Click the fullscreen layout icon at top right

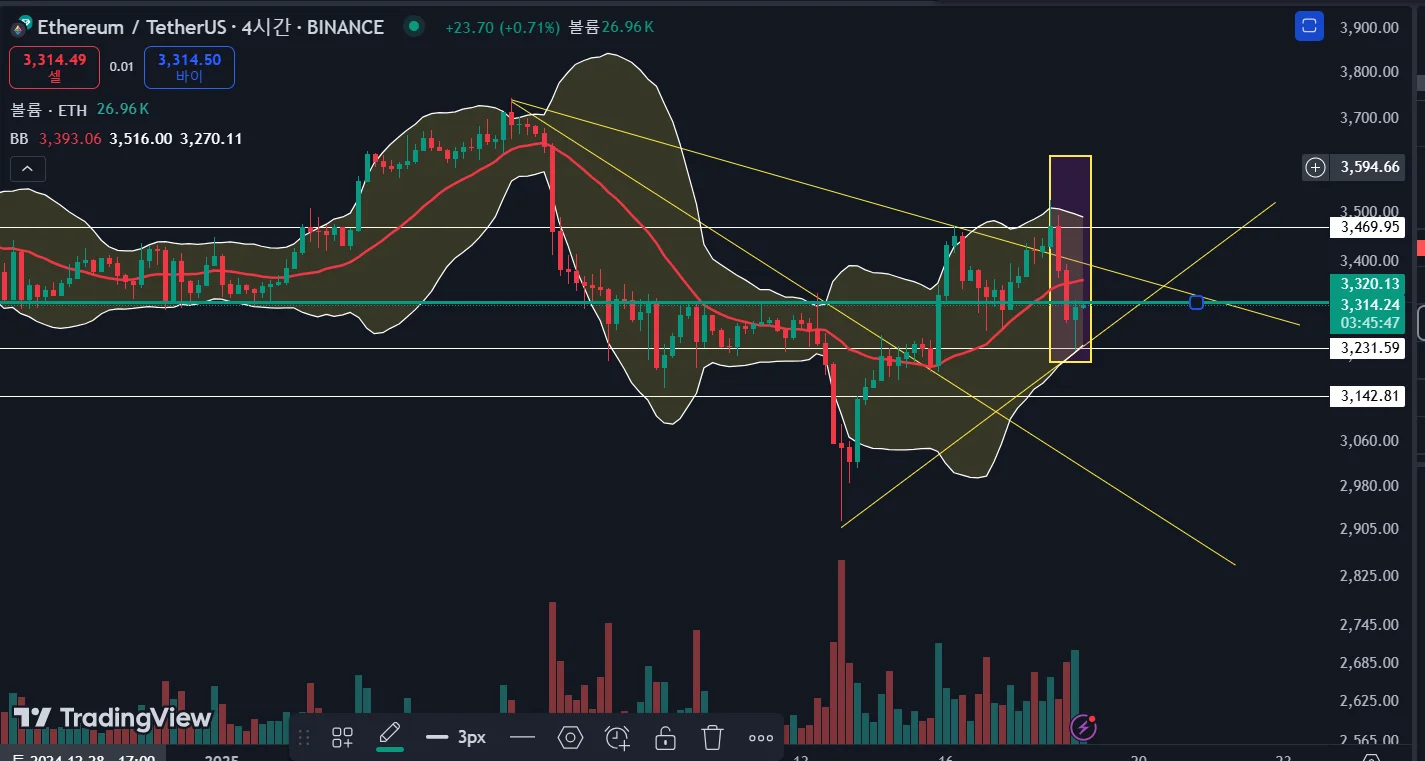point(1309,26)
